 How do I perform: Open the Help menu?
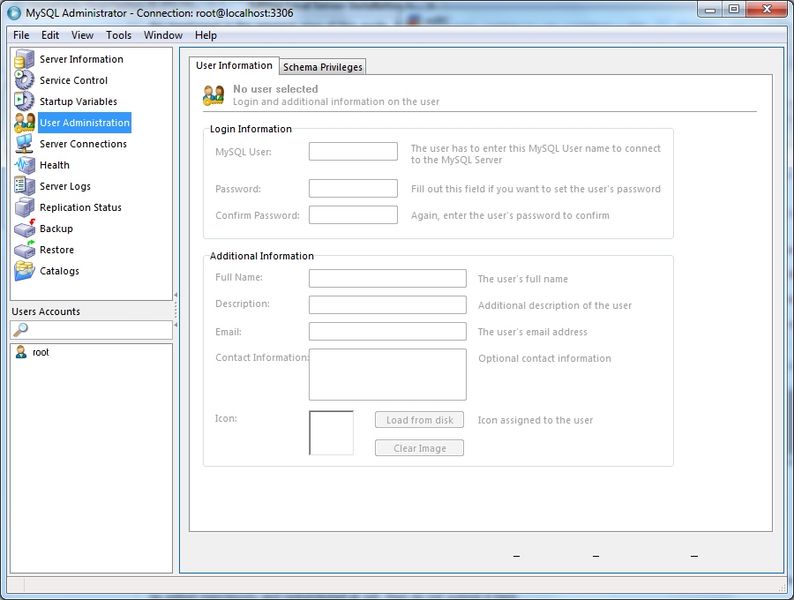[x=206, y=35]
